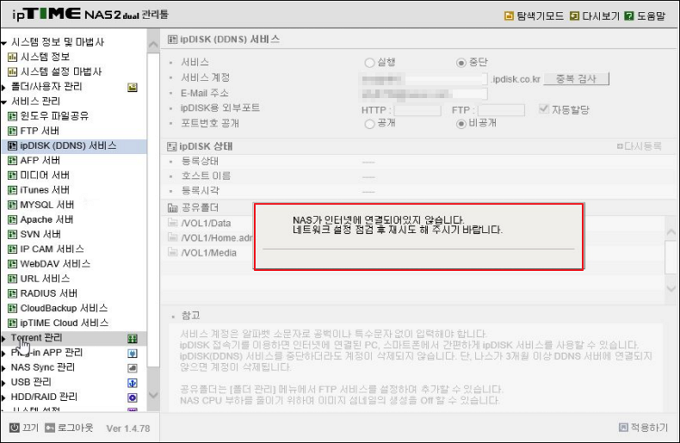
Task: Click 적용하기 apply button
Action: click(x=644, y=428)
